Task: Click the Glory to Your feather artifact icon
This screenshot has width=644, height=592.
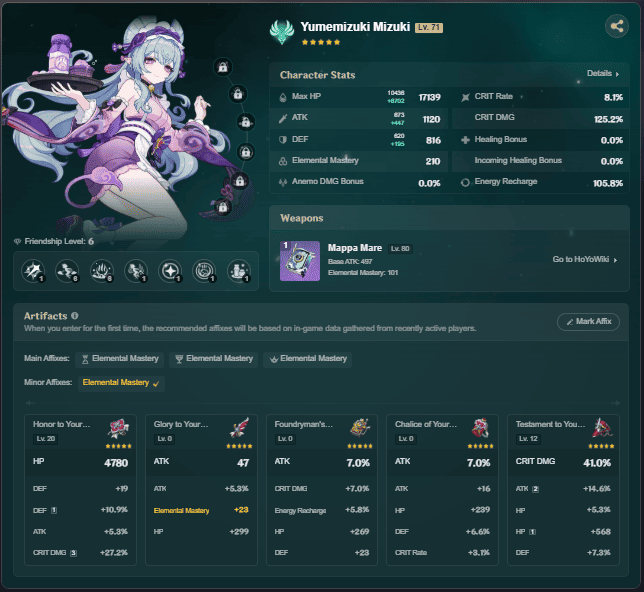Action: (239, 429)
